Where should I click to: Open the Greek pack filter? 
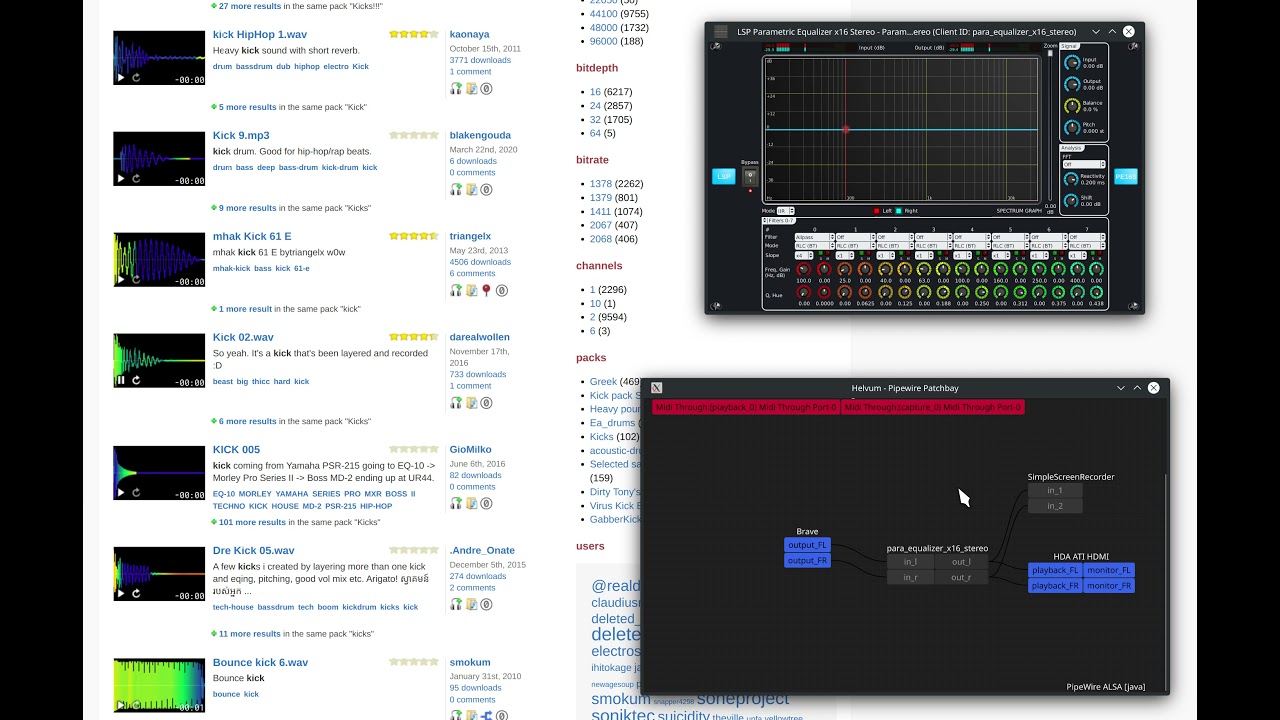[x=603, y=381]
